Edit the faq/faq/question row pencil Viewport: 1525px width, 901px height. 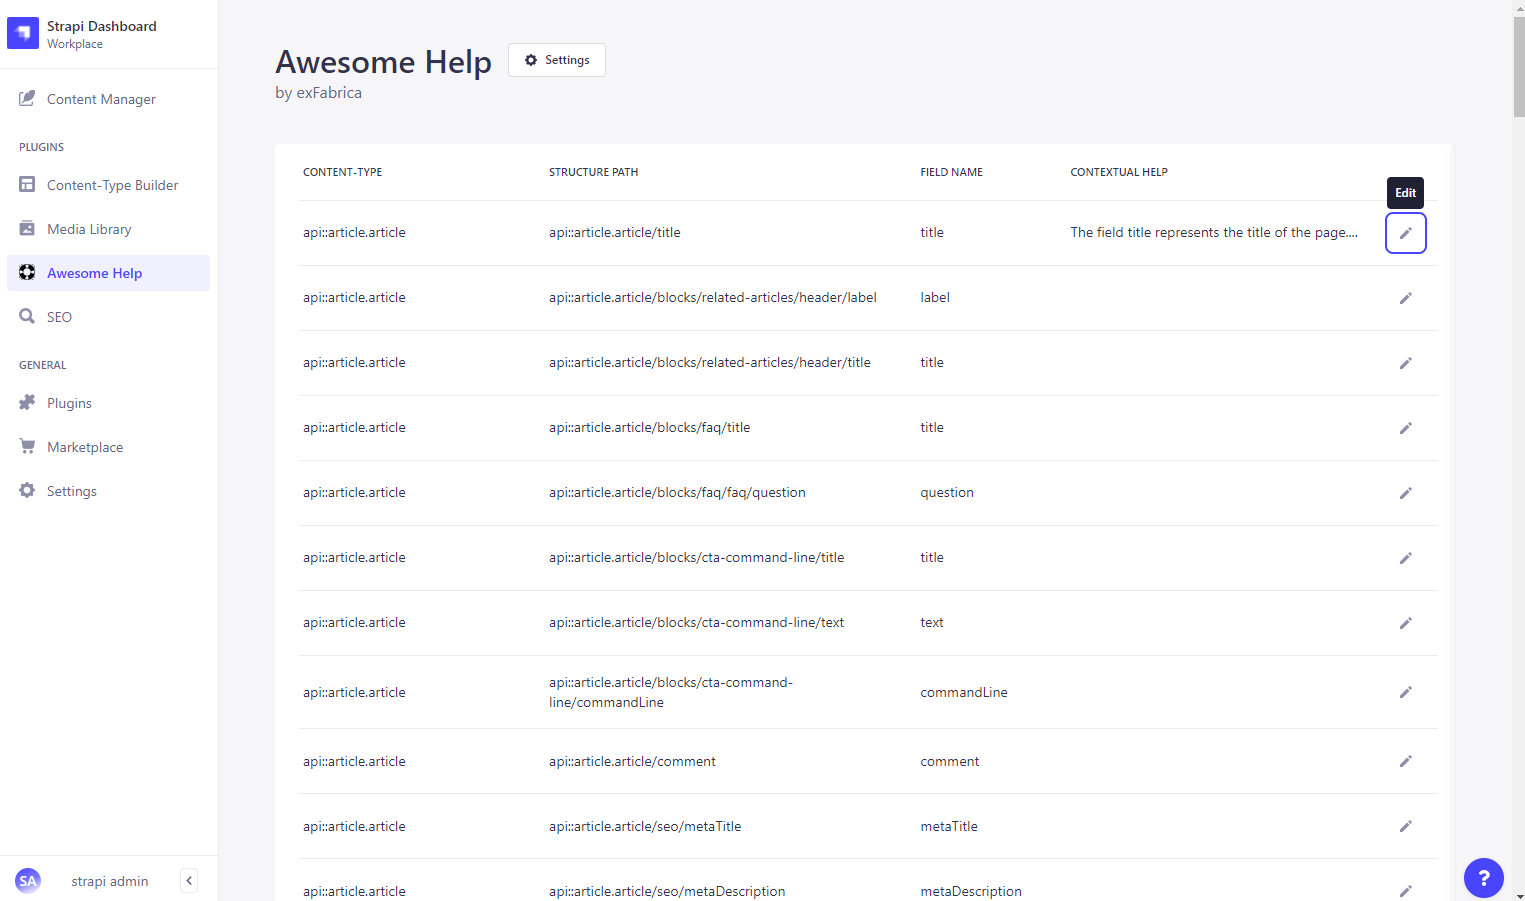1405,493
